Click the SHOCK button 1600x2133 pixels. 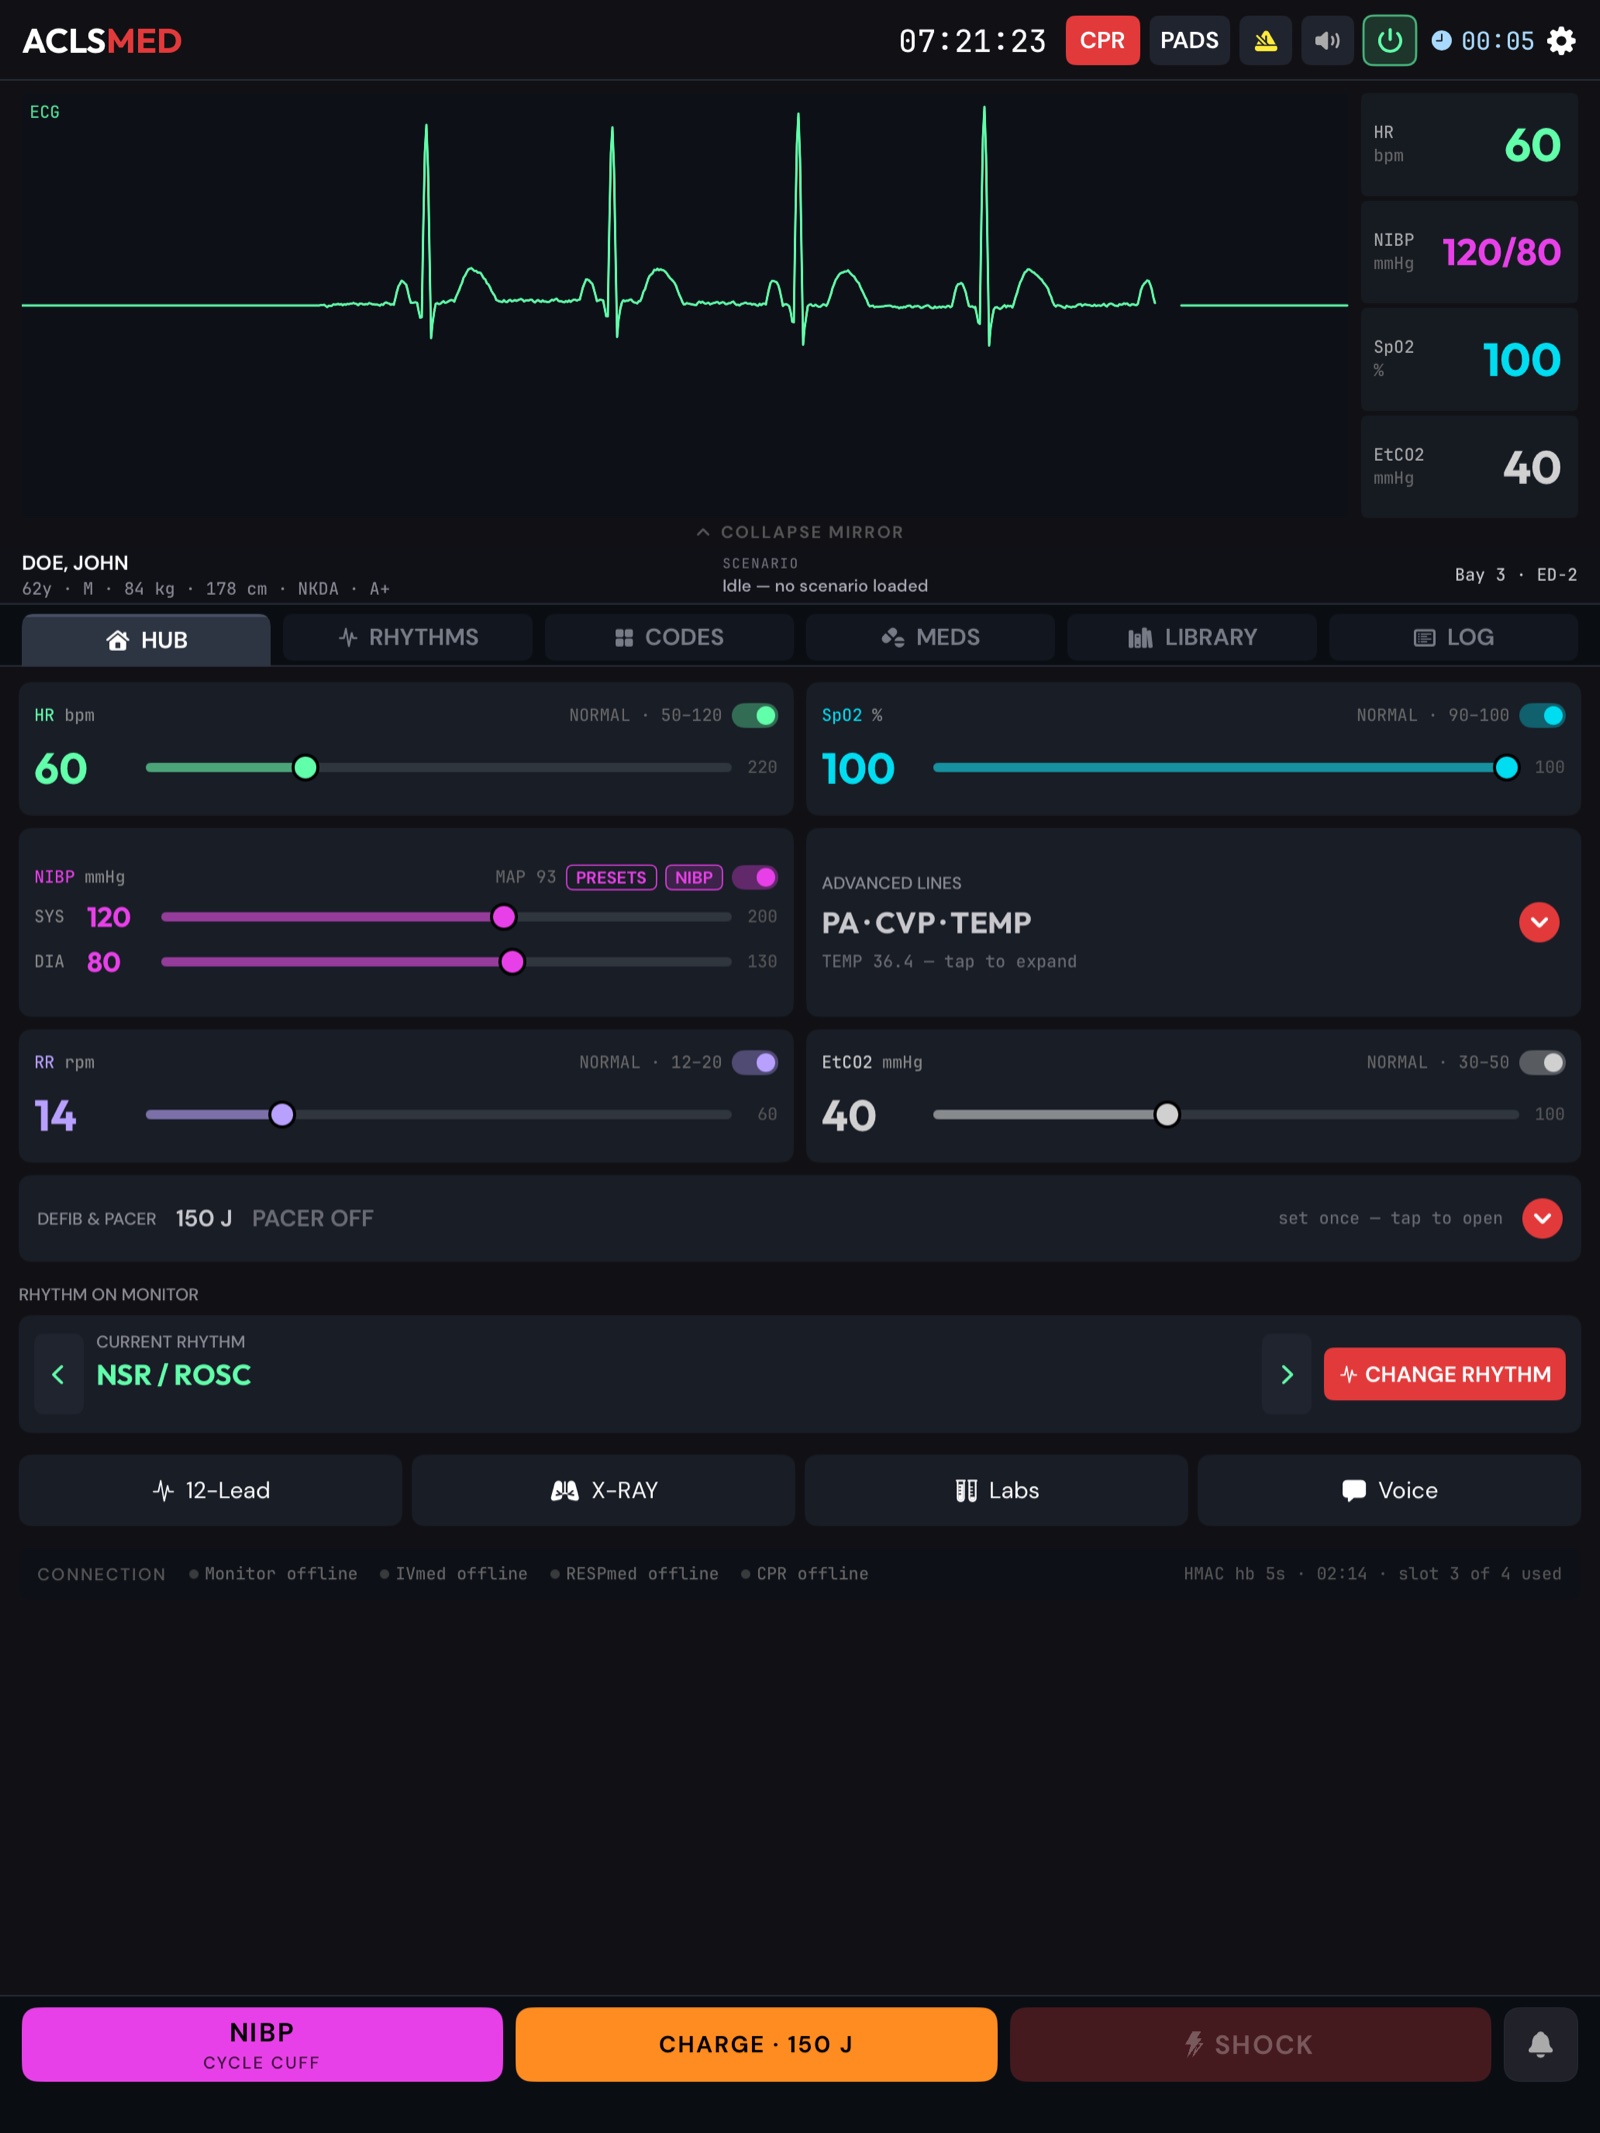coord(1250,2044)
